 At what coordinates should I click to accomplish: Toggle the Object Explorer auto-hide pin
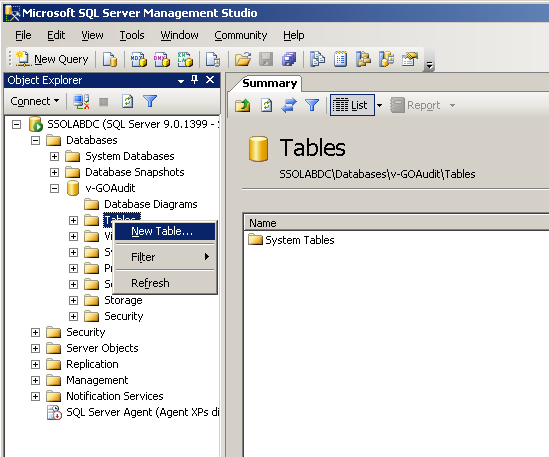coord(195,80)
